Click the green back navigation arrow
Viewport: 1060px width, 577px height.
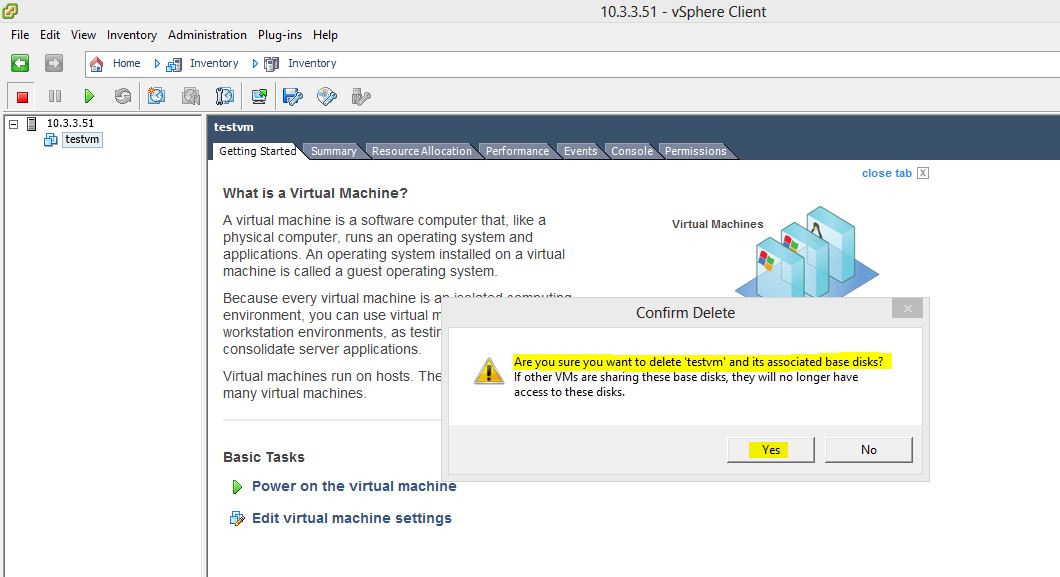tap(20, 63)
